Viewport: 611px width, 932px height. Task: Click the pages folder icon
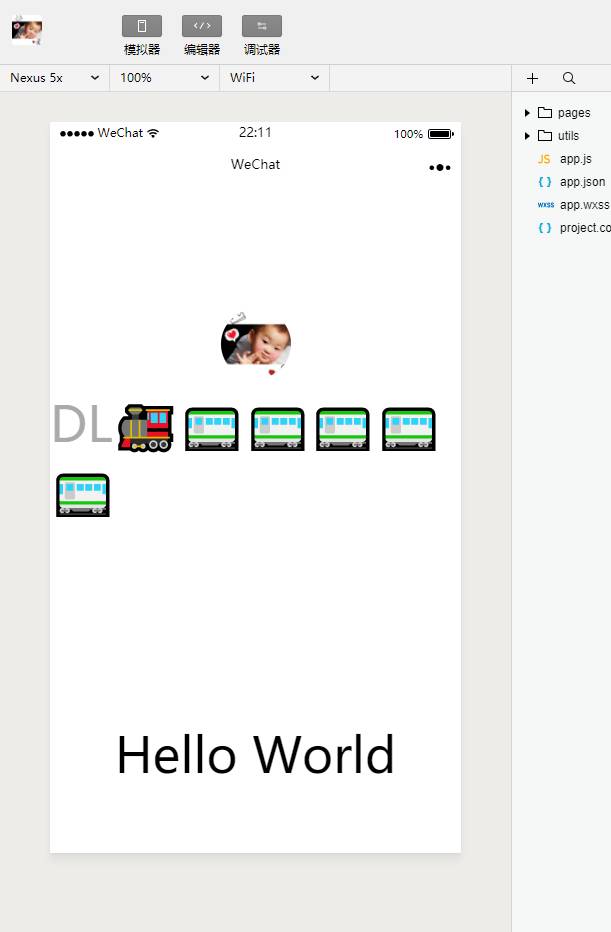coord(545,112)
